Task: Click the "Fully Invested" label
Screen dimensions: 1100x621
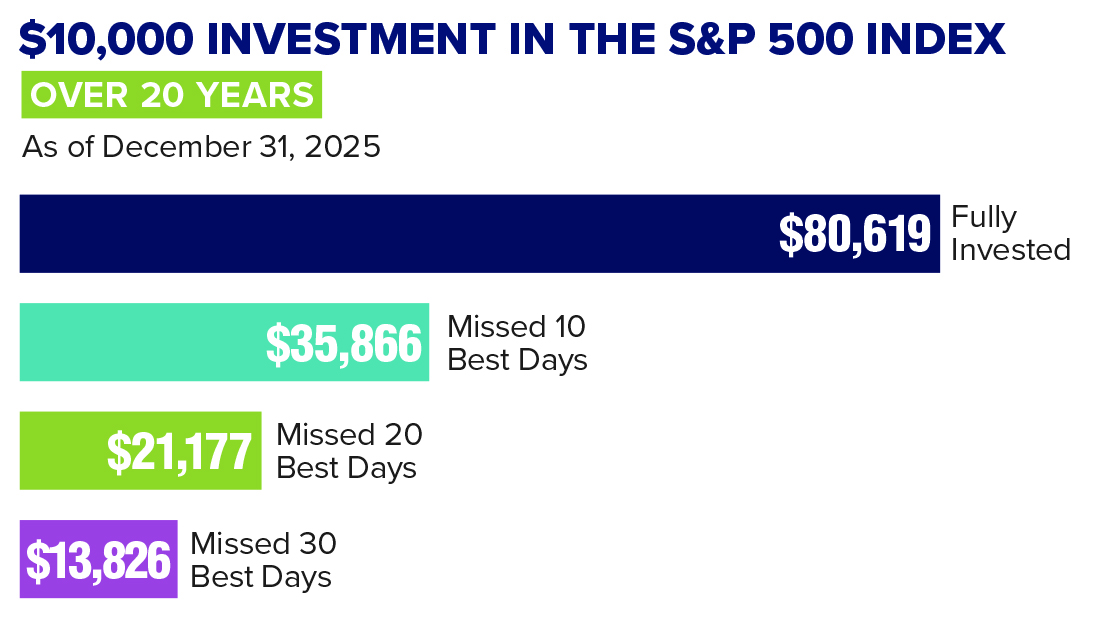Action: click(x=1010, y=233)
